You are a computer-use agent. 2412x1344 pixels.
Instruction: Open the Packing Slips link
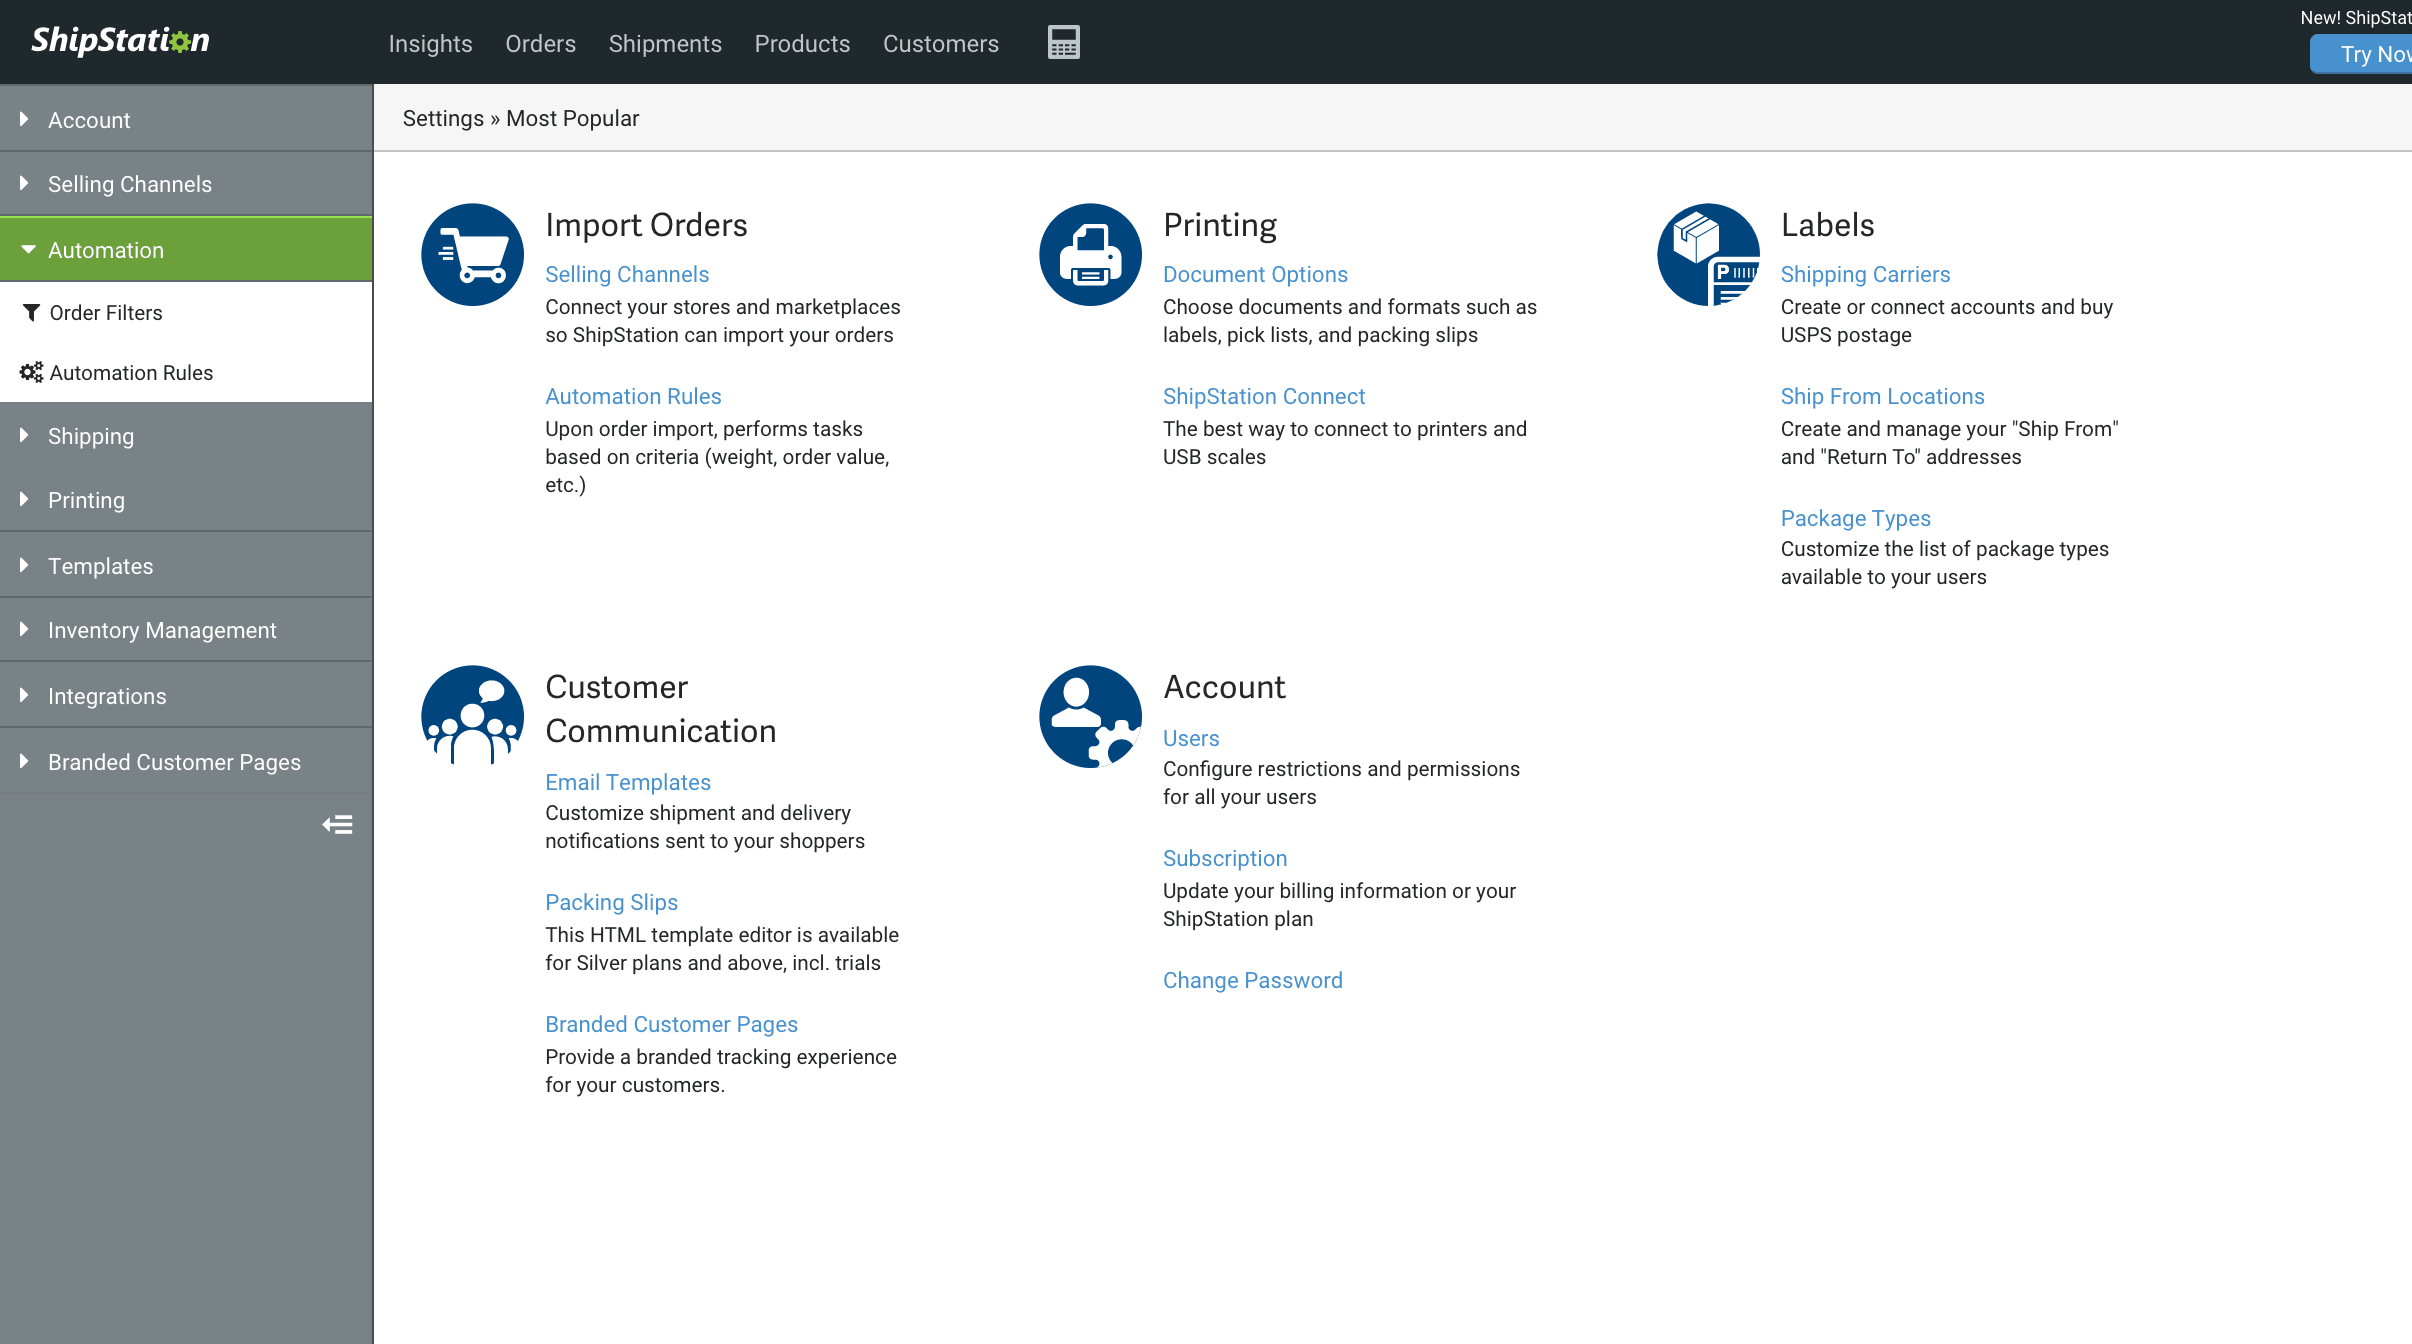pos(611,902)
